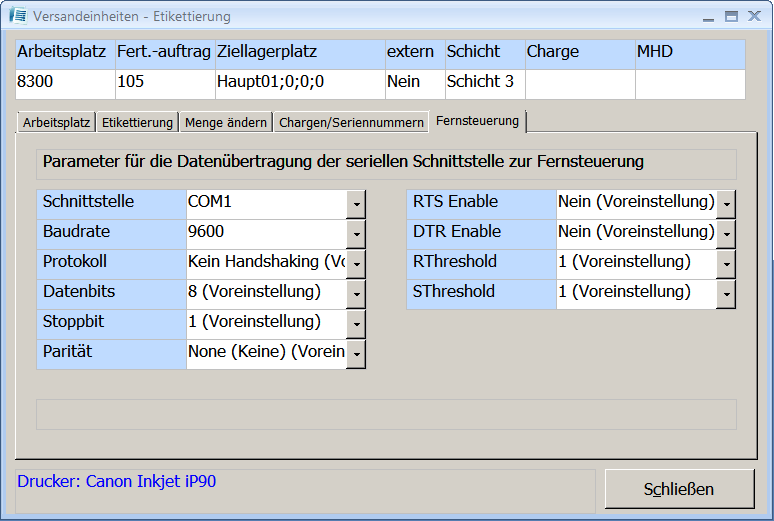Screen dimensions: 774x521
Task: Expand the Baudrate 9600 dropdown
Action: coord(356,234)
